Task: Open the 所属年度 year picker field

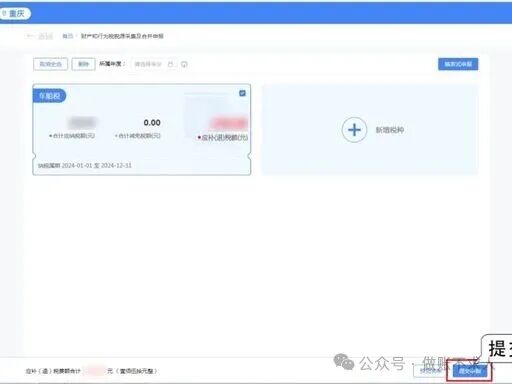Action: (x=154, y=64)
